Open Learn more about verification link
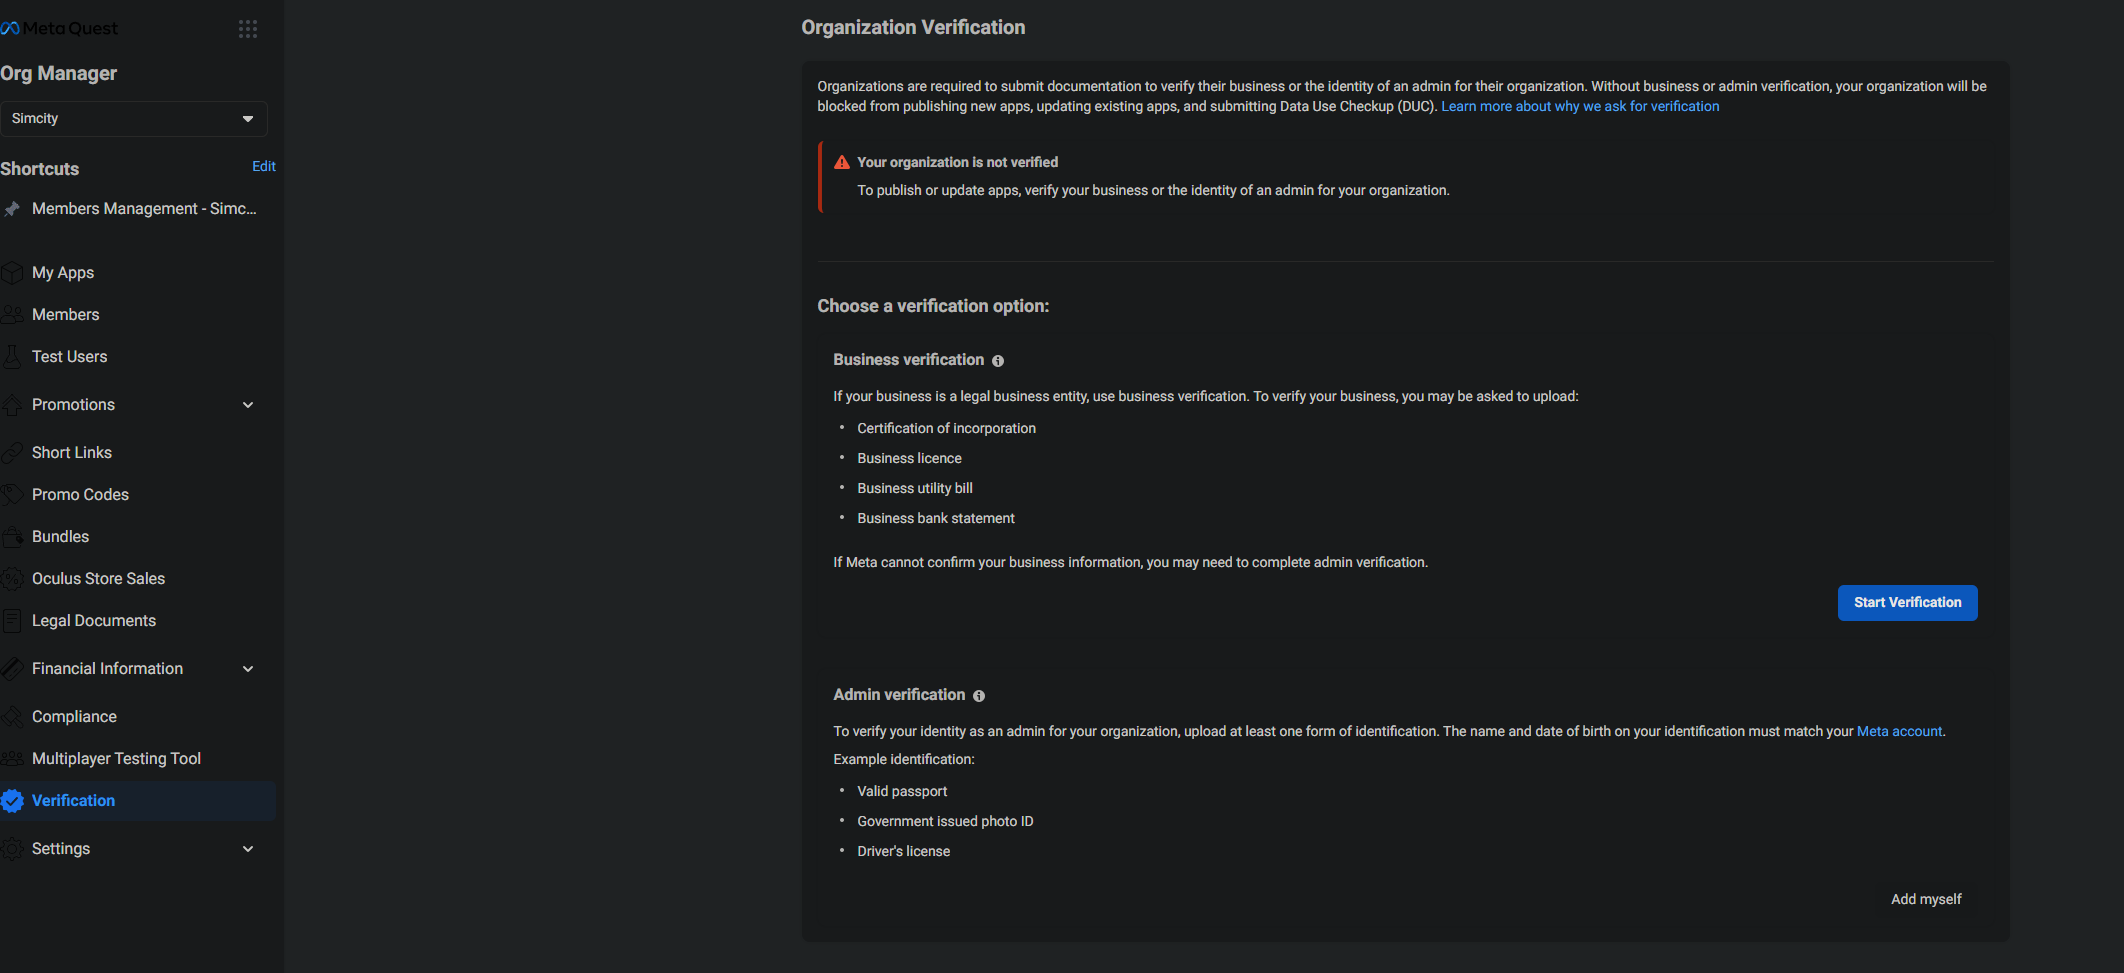Screen dimensions: 2124x973 pos(1580,107)
